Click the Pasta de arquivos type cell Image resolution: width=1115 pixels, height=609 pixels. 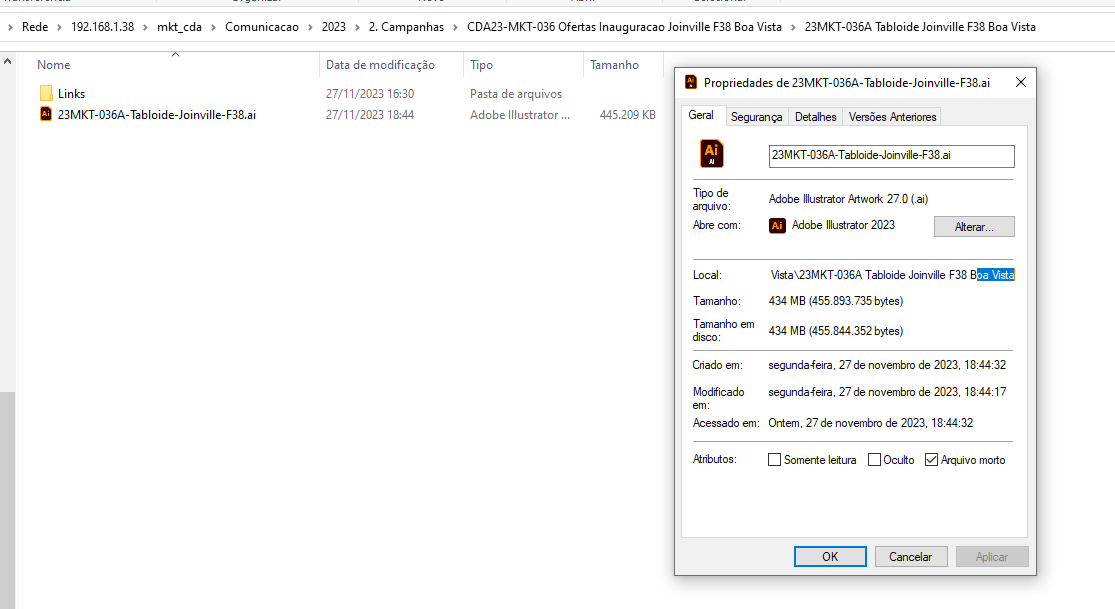click(516, 94)
